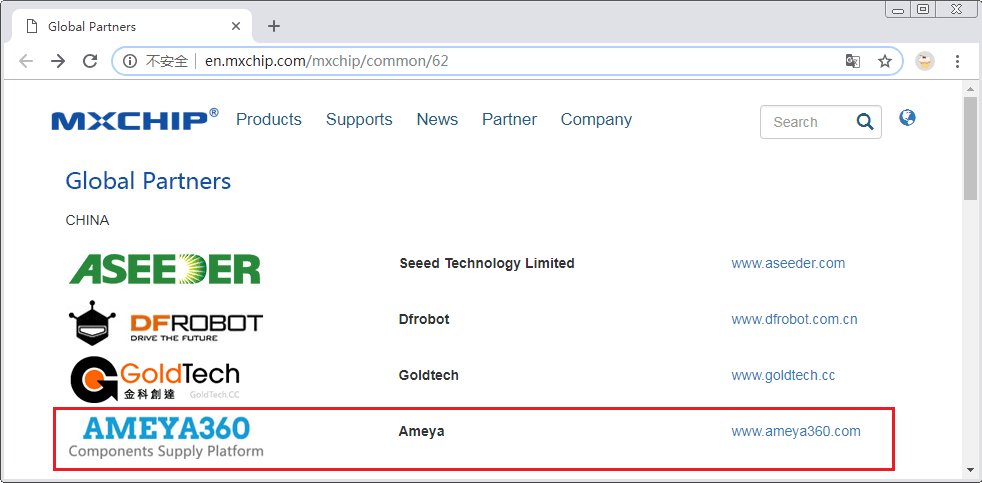Click the globe language icon

[907, 118]
